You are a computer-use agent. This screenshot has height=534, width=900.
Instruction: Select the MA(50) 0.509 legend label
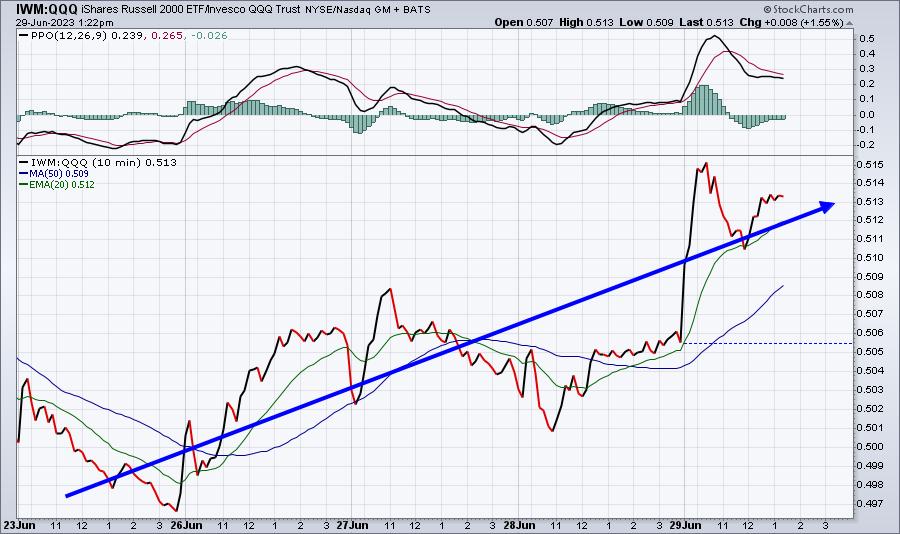59,173
